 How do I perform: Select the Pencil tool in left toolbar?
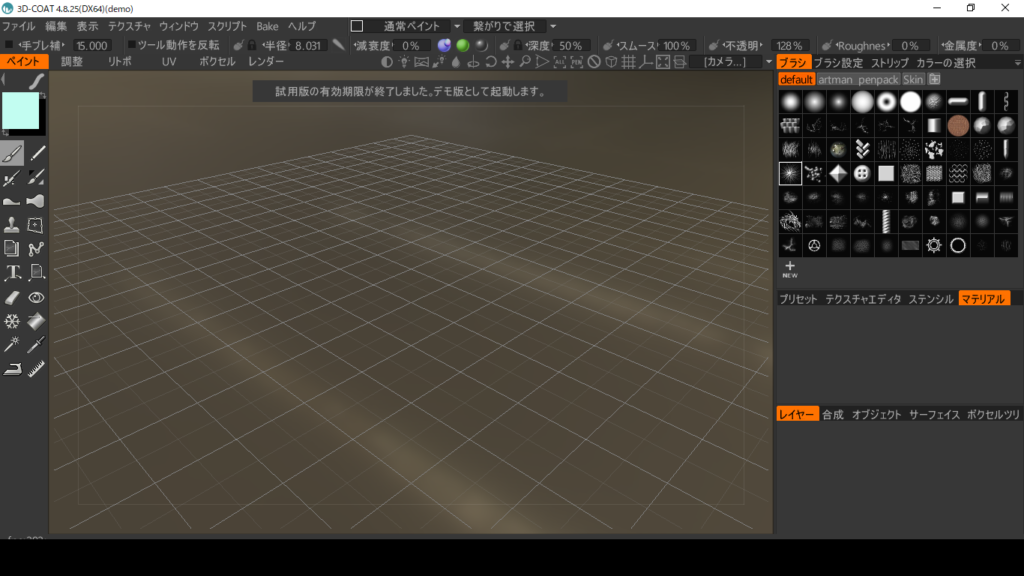click(x=37, y=153)
